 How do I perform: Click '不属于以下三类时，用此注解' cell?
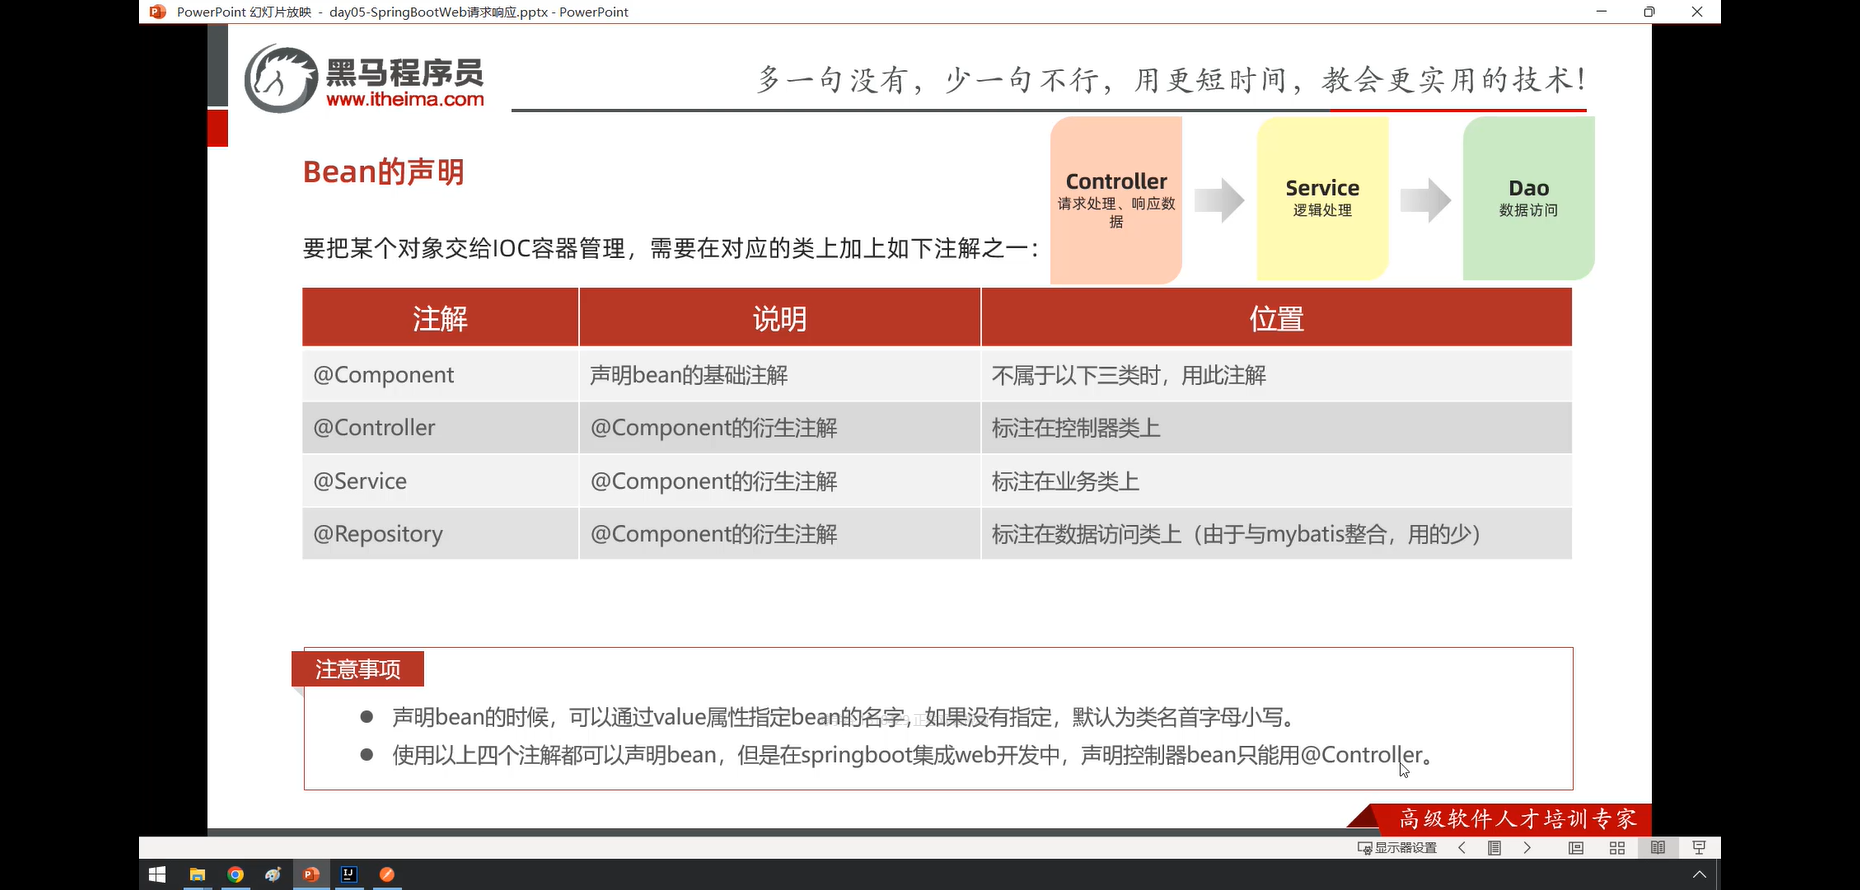pos(1277,375)
